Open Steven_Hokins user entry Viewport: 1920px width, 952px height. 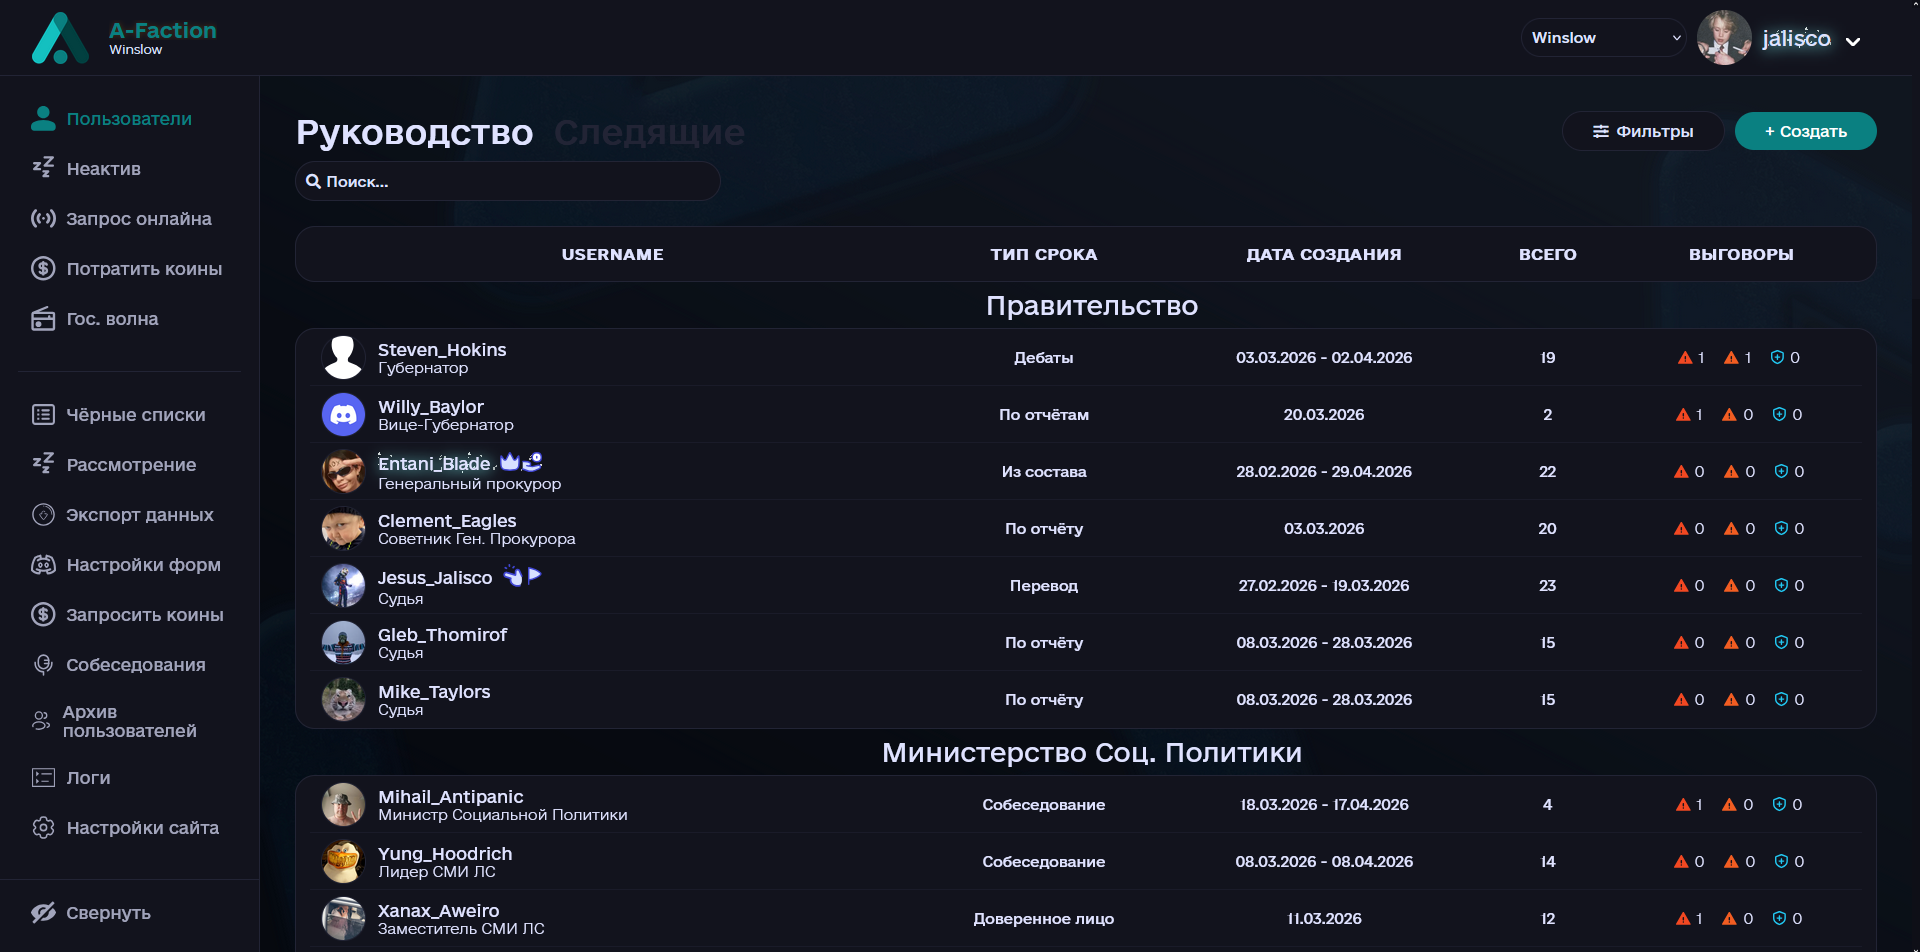click(441, 350)
